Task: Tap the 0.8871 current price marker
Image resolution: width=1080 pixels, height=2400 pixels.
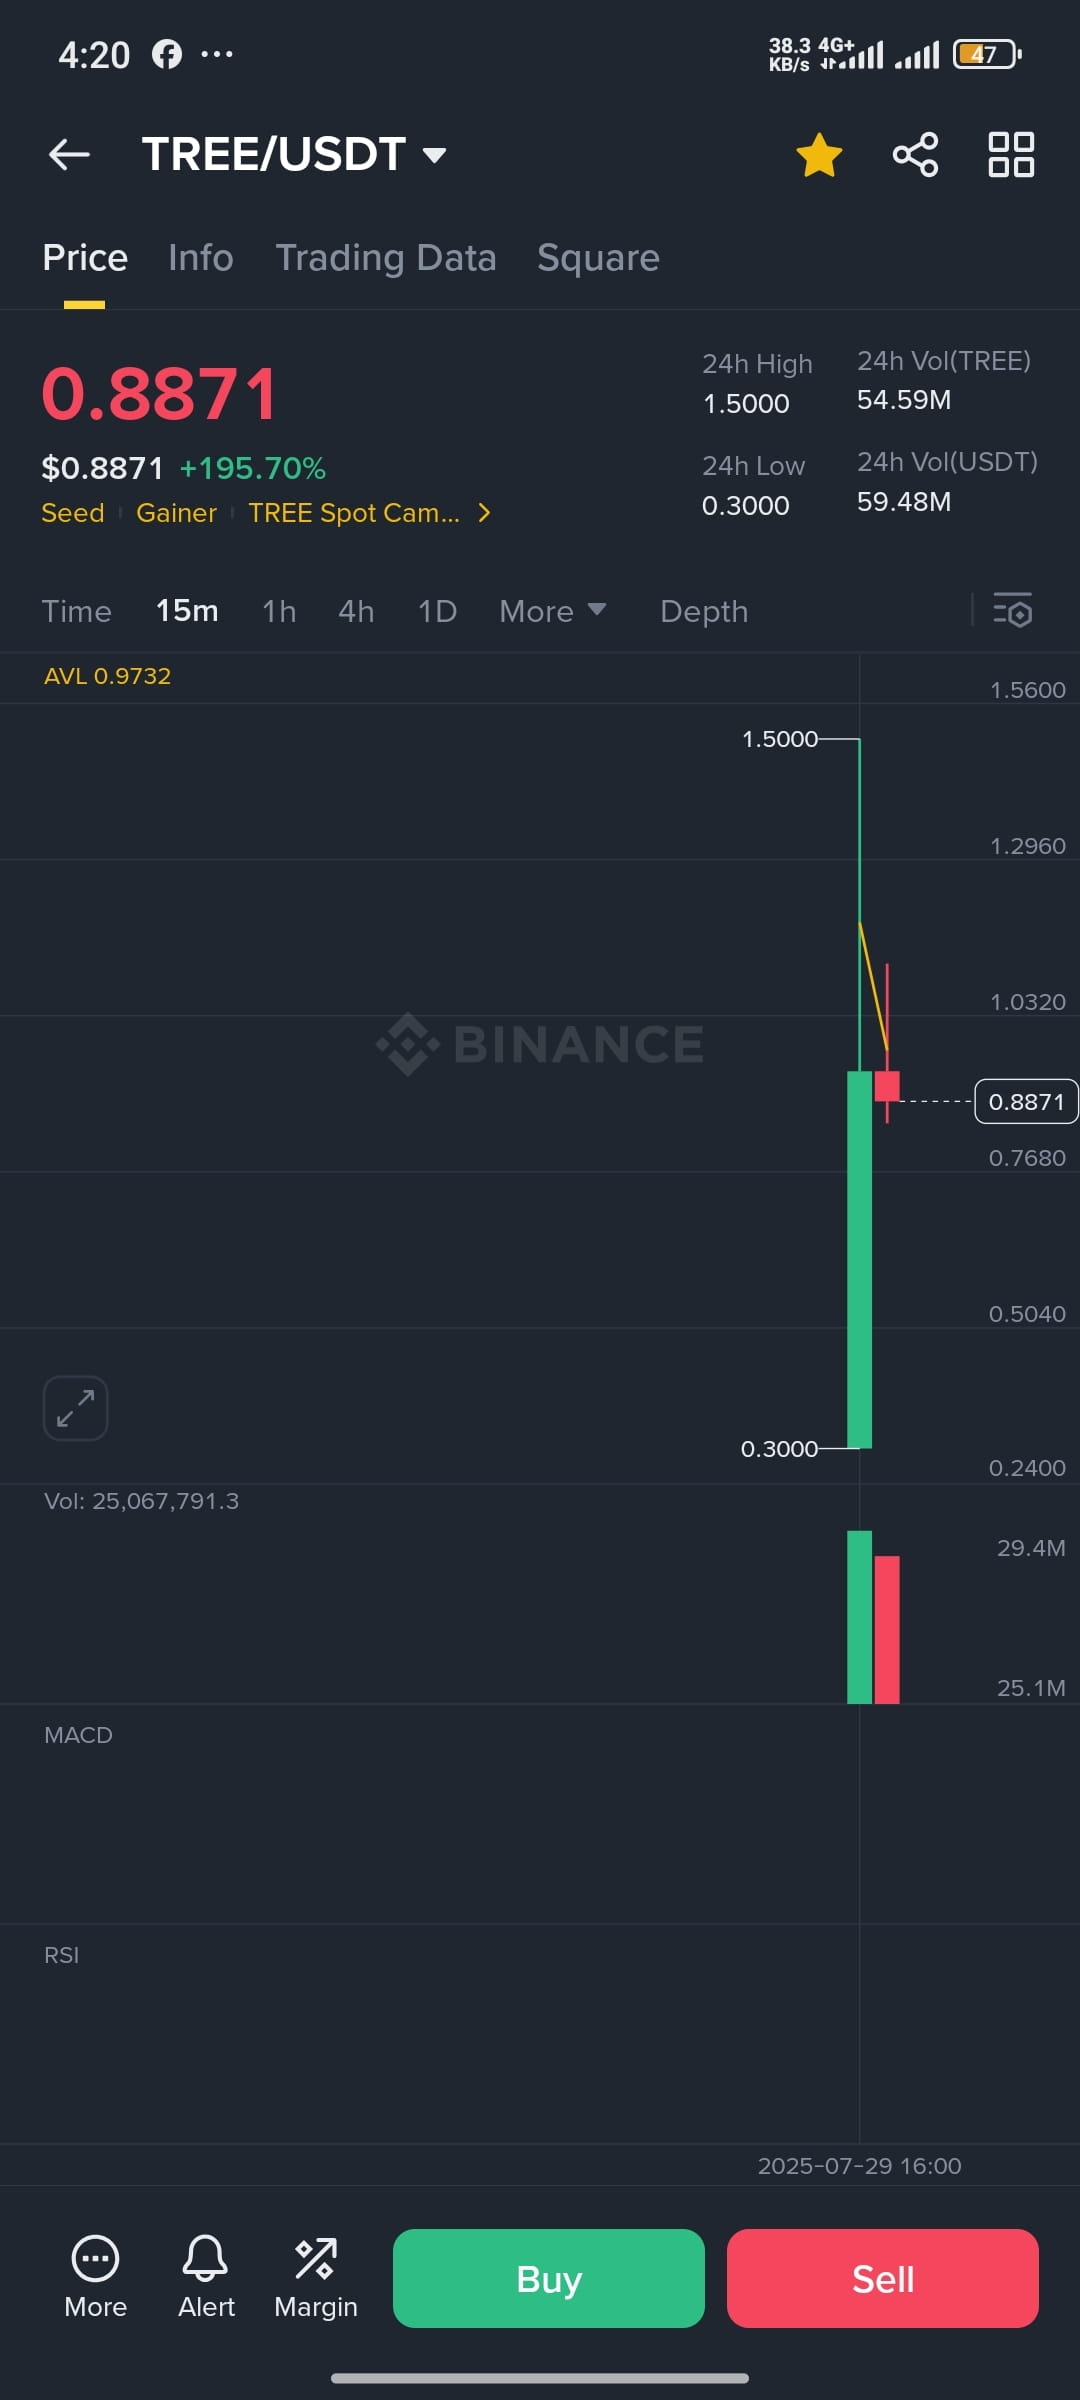Action: click(1026, 1101)
